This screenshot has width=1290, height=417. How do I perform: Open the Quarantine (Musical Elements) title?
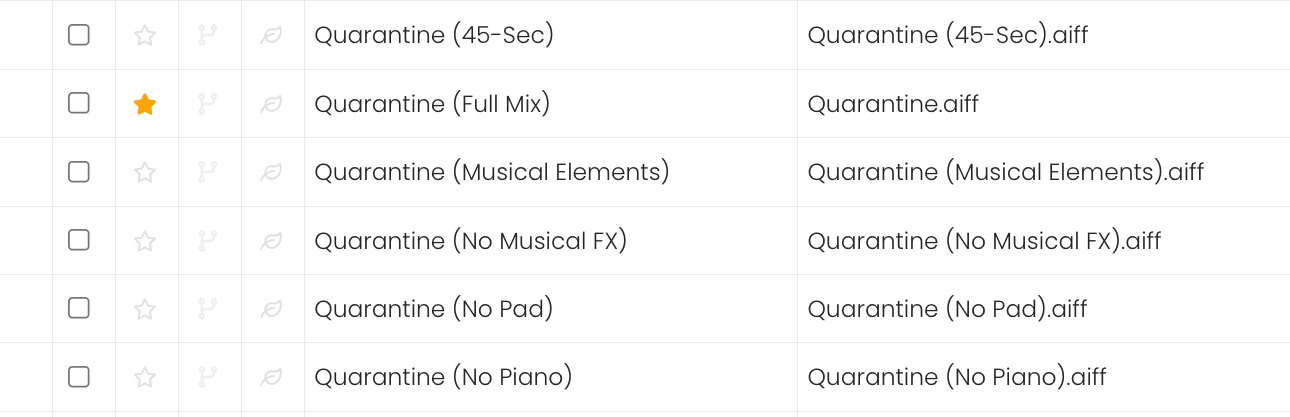(492, 172)
